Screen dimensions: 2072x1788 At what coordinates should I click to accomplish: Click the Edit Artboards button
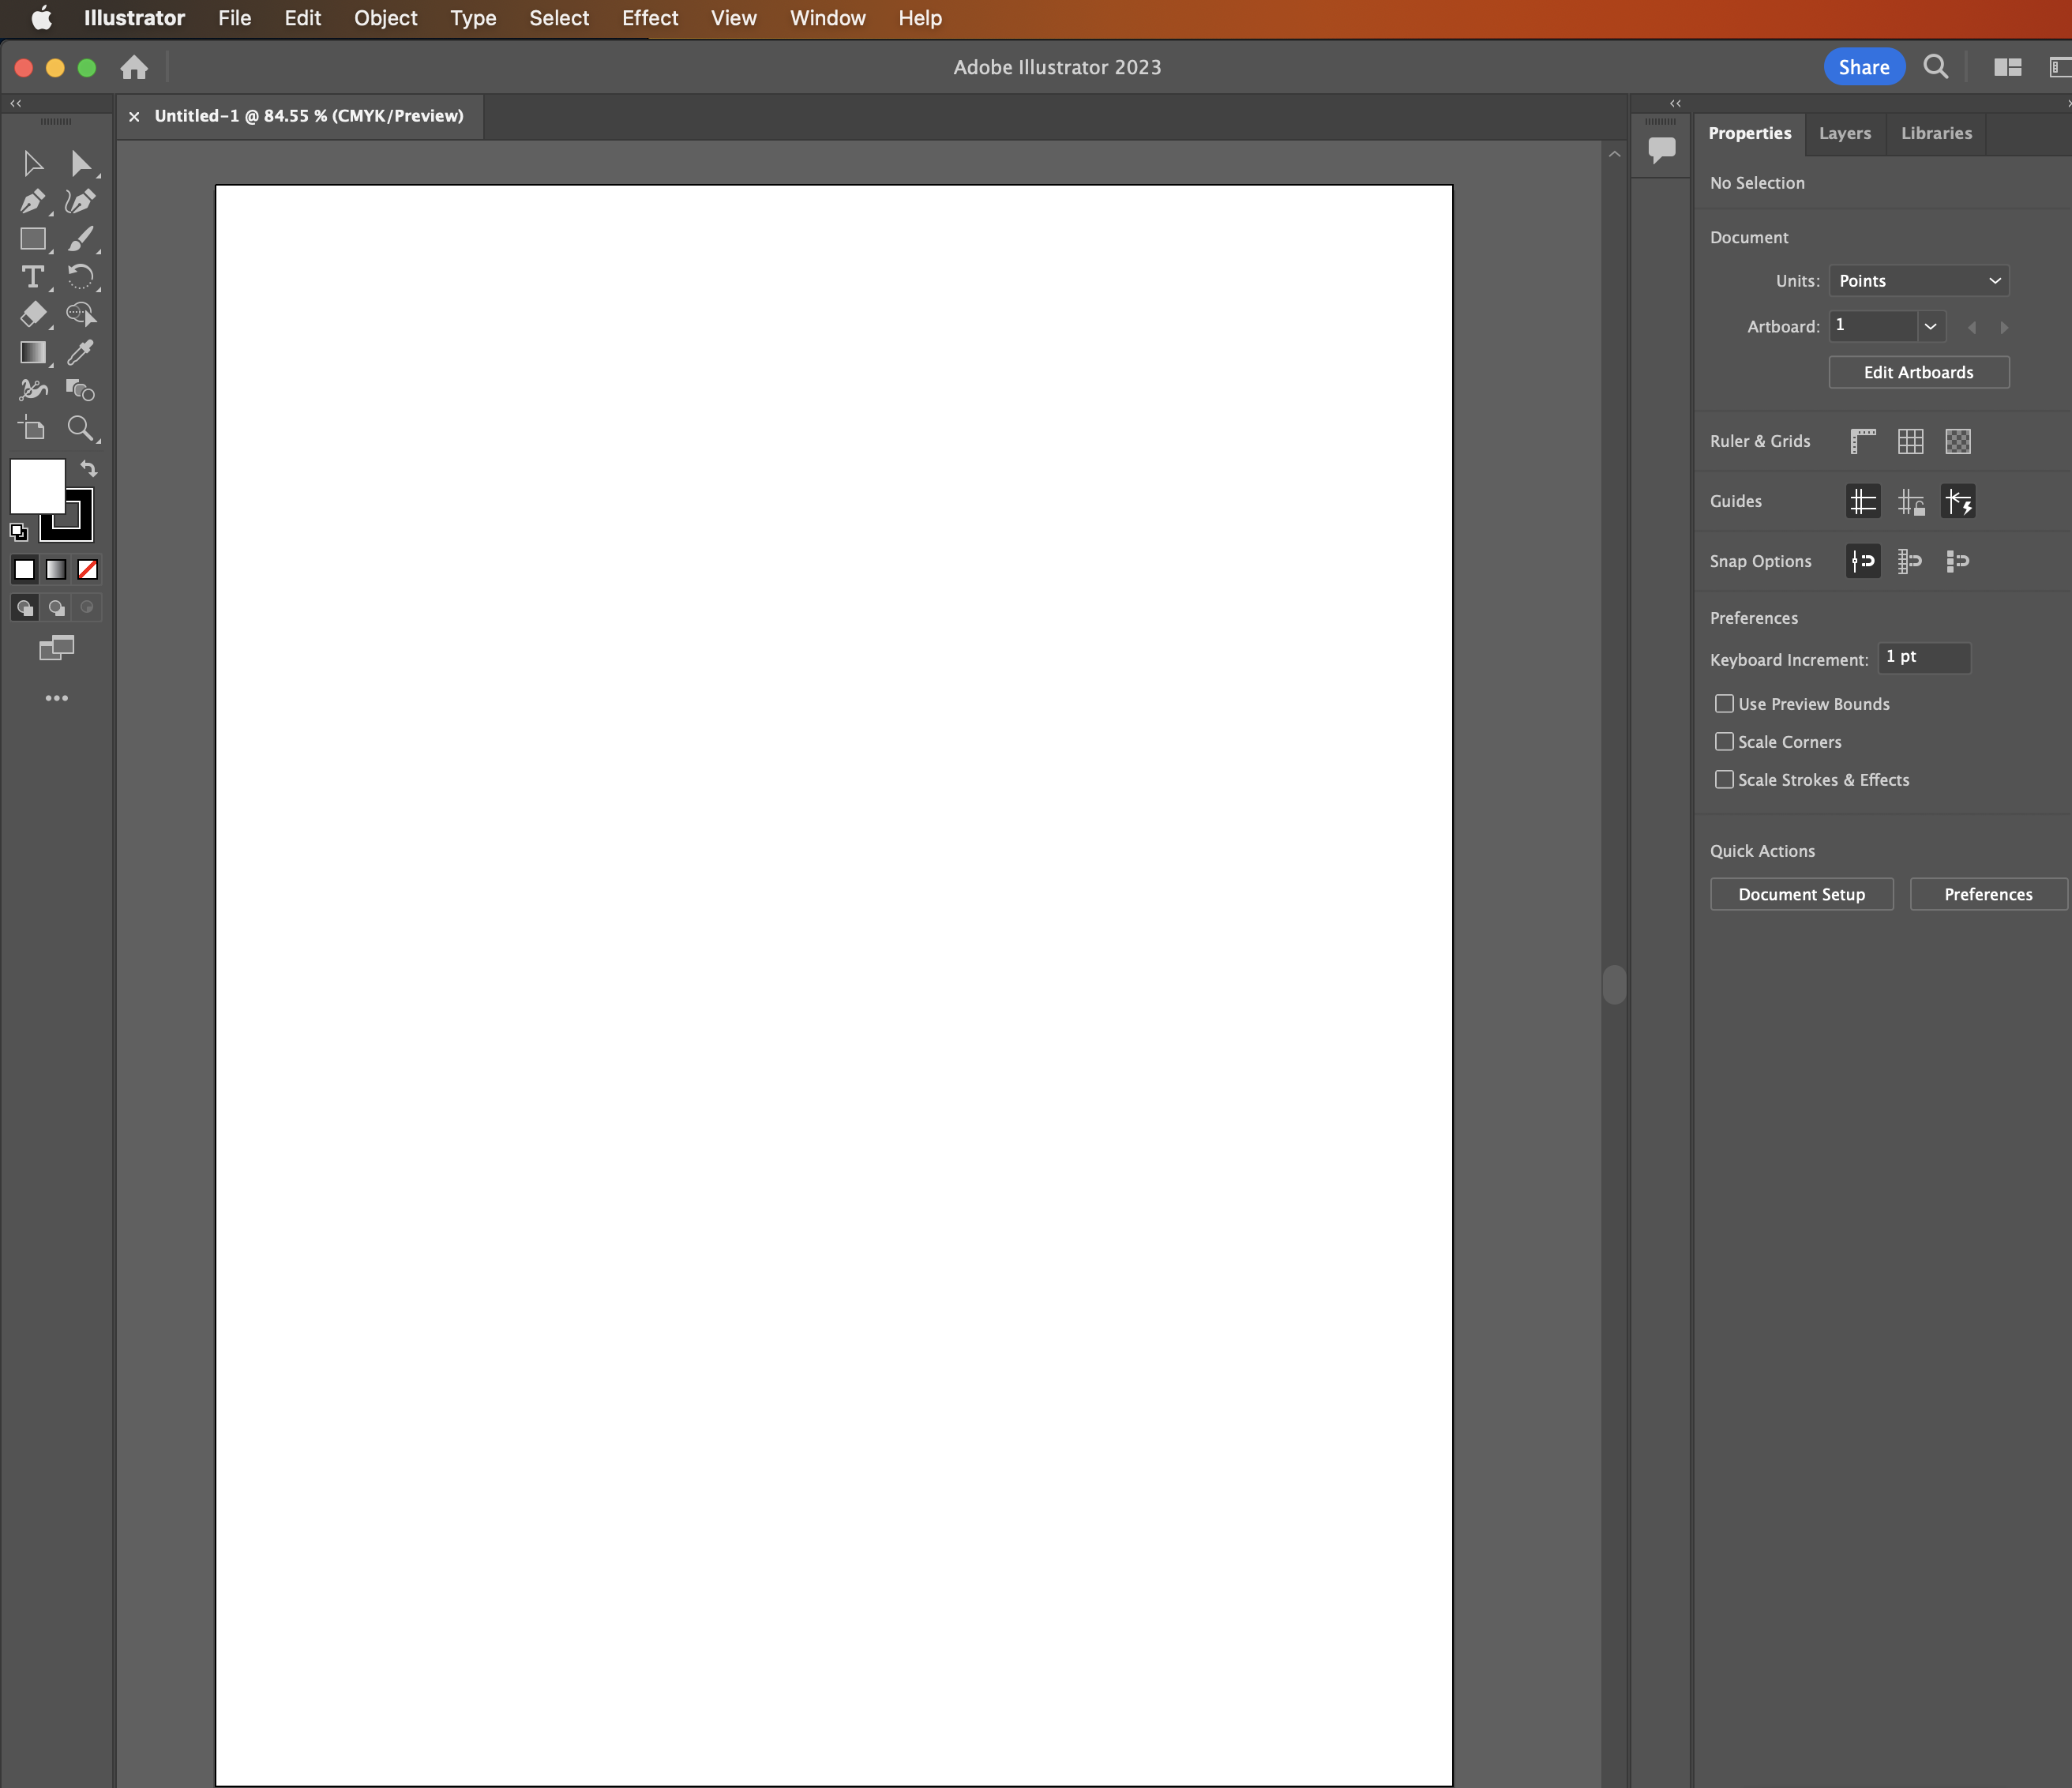point(1918,372)
